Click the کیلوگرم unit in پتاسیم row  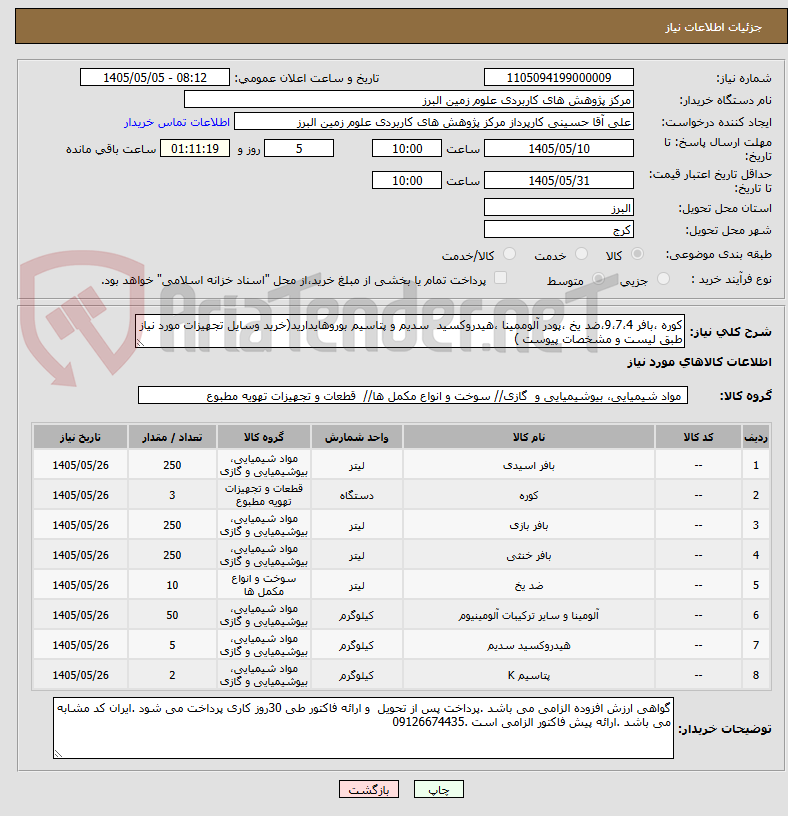(357, 675)
